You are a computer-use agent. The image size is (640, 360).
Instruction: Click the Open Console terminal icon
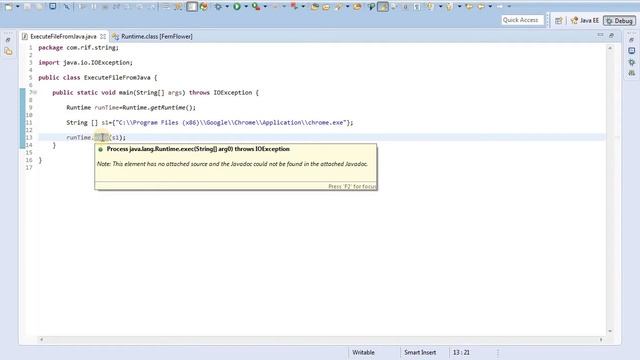[x=53, y=6]
